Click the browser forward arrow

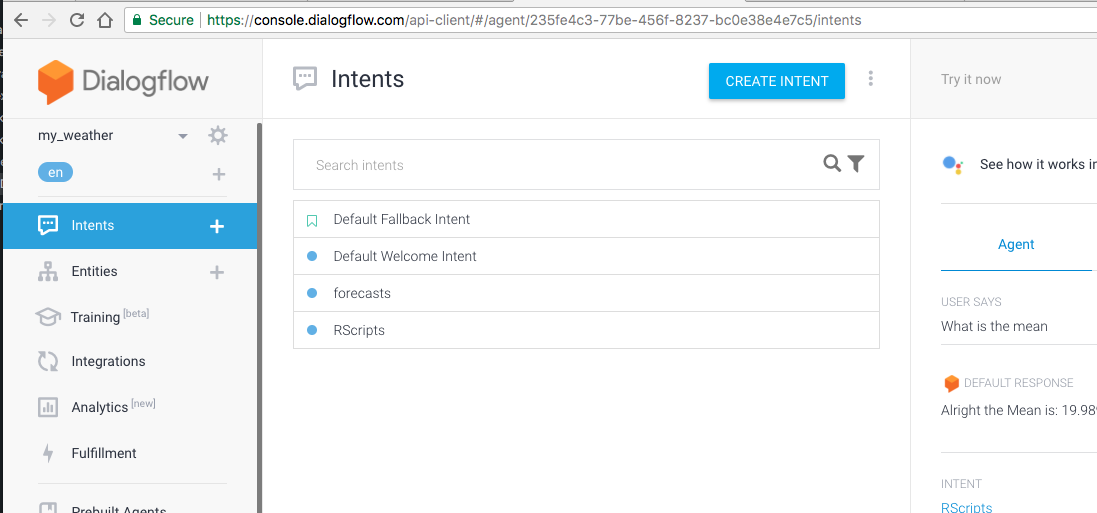[48, 20]
